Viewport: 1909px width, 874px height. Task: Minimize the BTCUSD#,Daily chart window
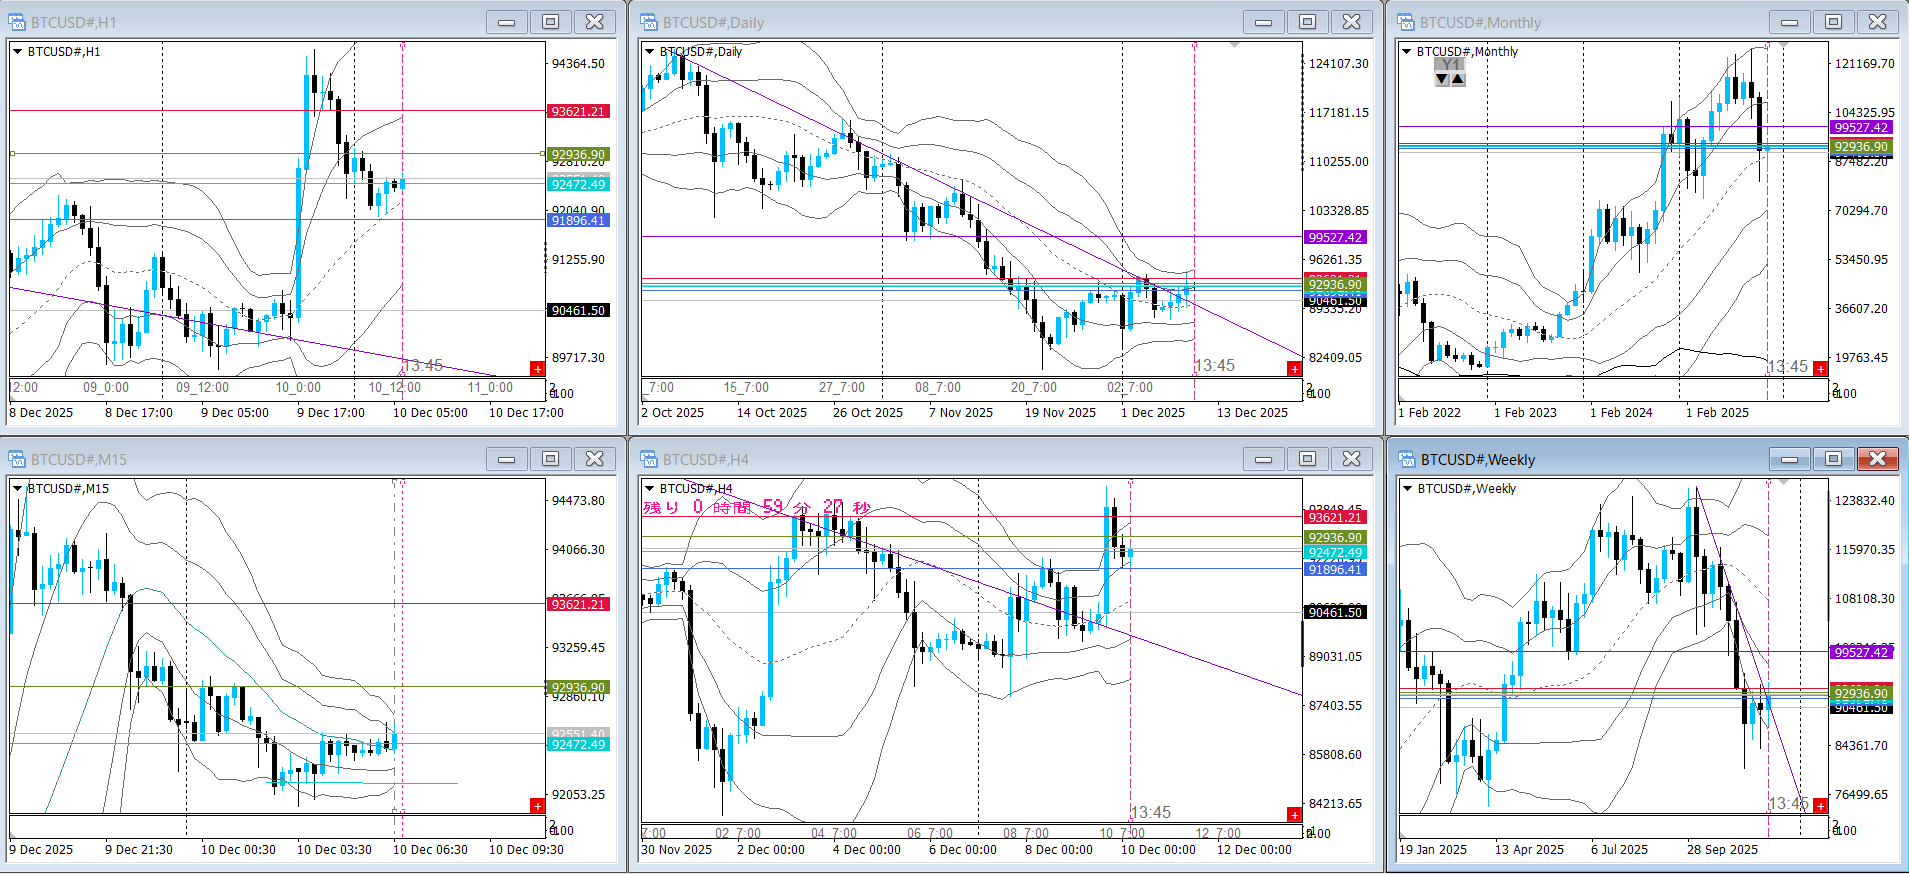pos(1263,22)
